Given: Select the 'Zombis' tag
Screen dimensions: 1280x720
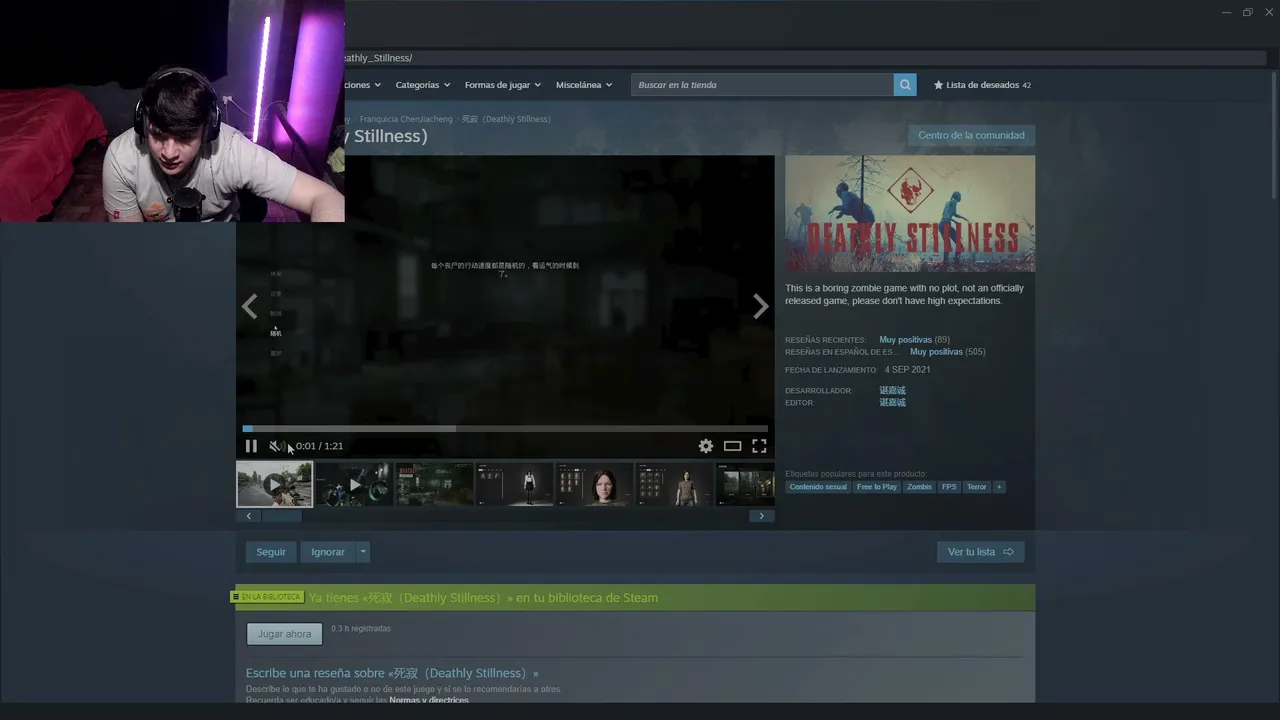Looking at the screenshot, I should tap(919, 487).
